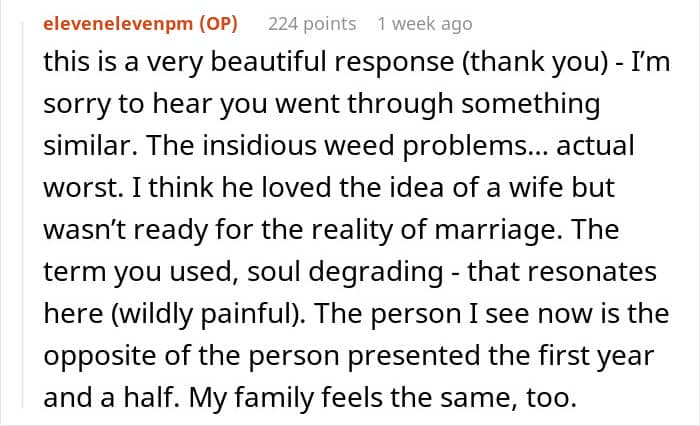The image size is (700, 426).
Task: Click the words "sorry to hear"
Action: click(127, 104)
